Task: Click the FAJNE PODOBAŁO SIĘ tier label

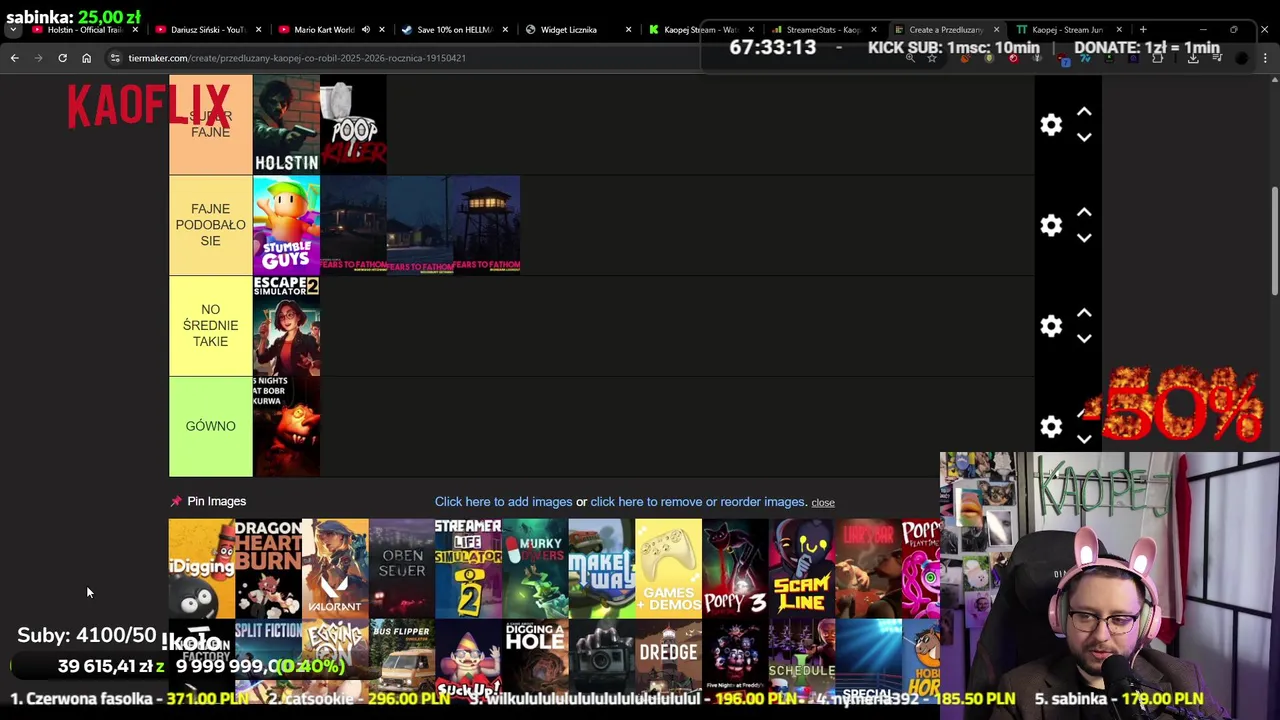Action: [x=210, y=225]
